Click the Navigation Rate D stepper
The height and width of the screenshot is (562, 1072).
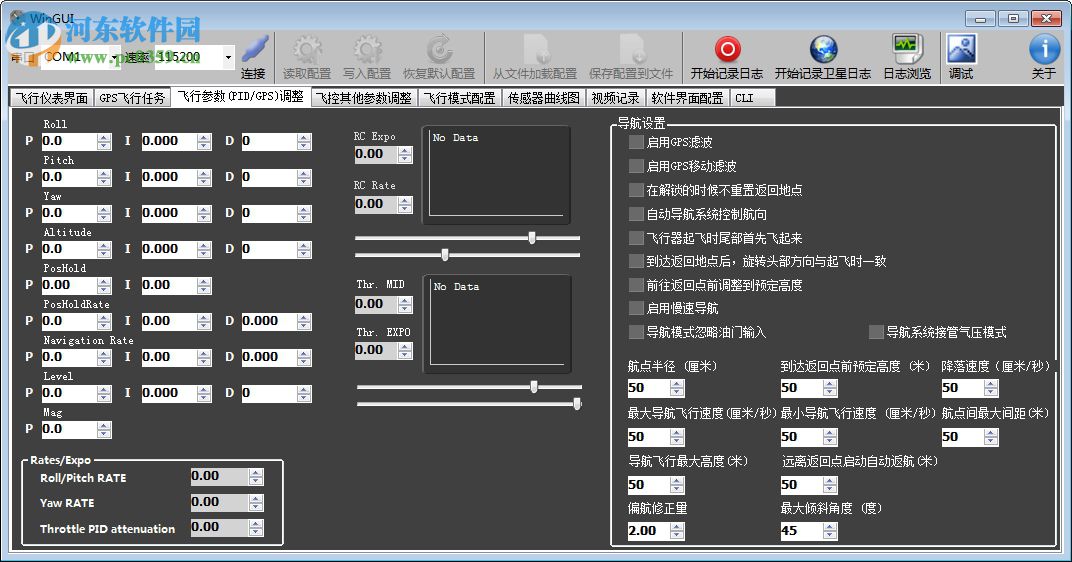[304, 358]
